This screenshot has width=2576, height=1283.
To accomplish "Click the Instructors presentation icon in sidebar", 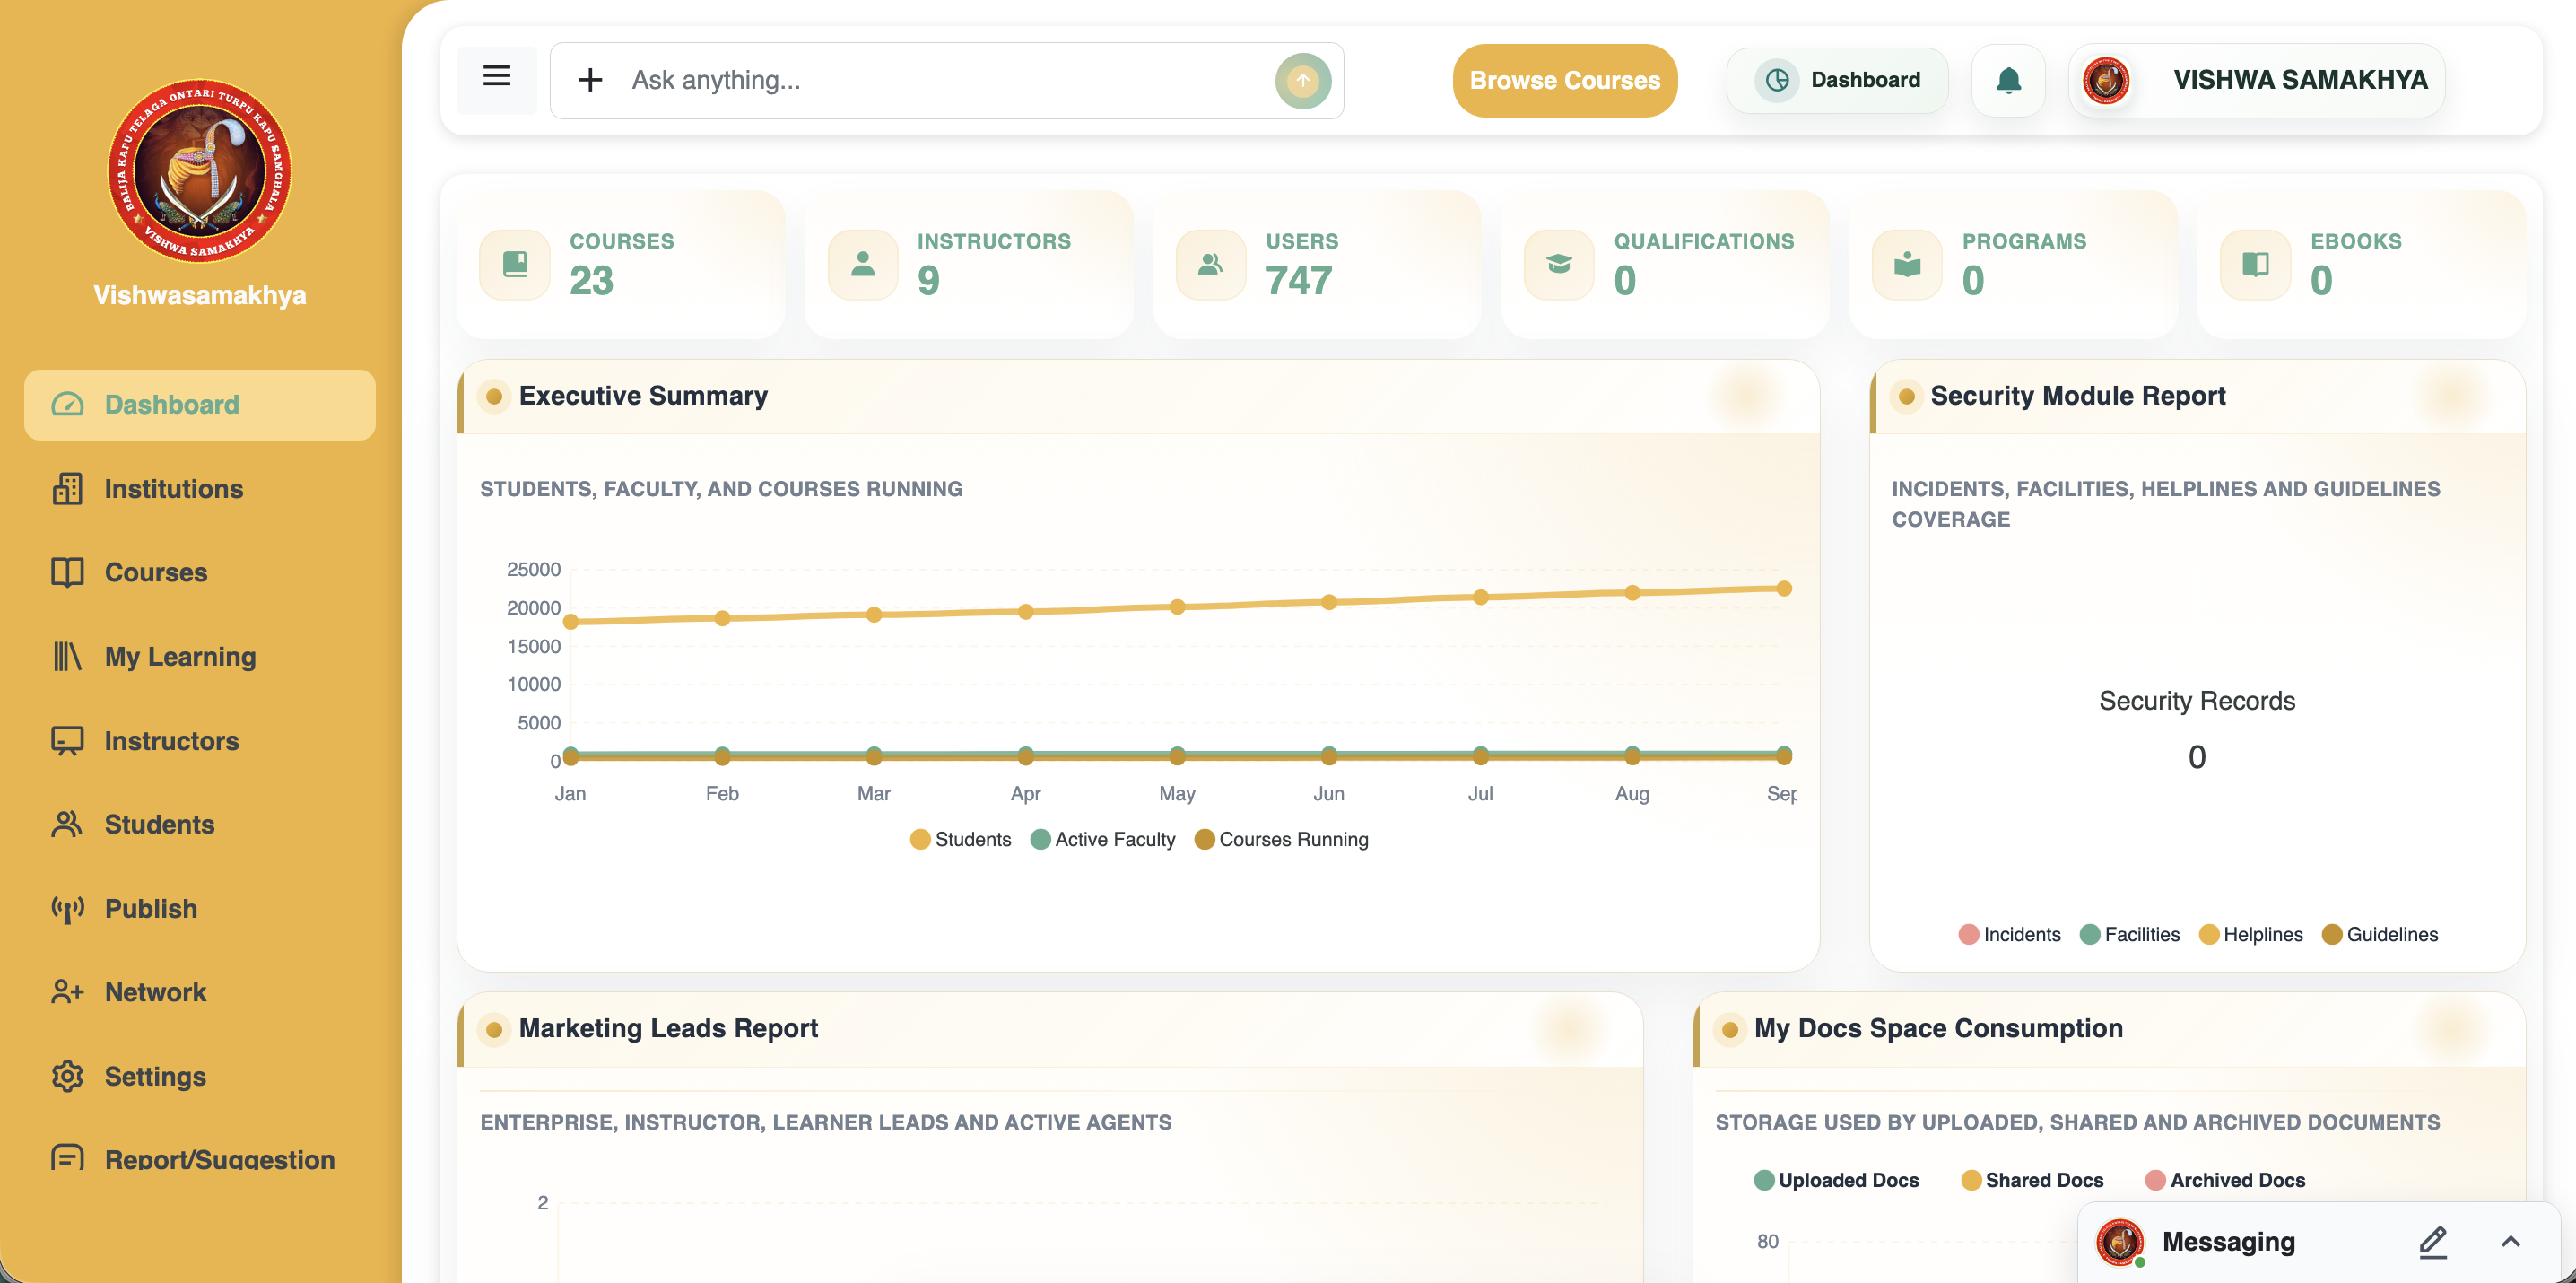I will 67,740.
